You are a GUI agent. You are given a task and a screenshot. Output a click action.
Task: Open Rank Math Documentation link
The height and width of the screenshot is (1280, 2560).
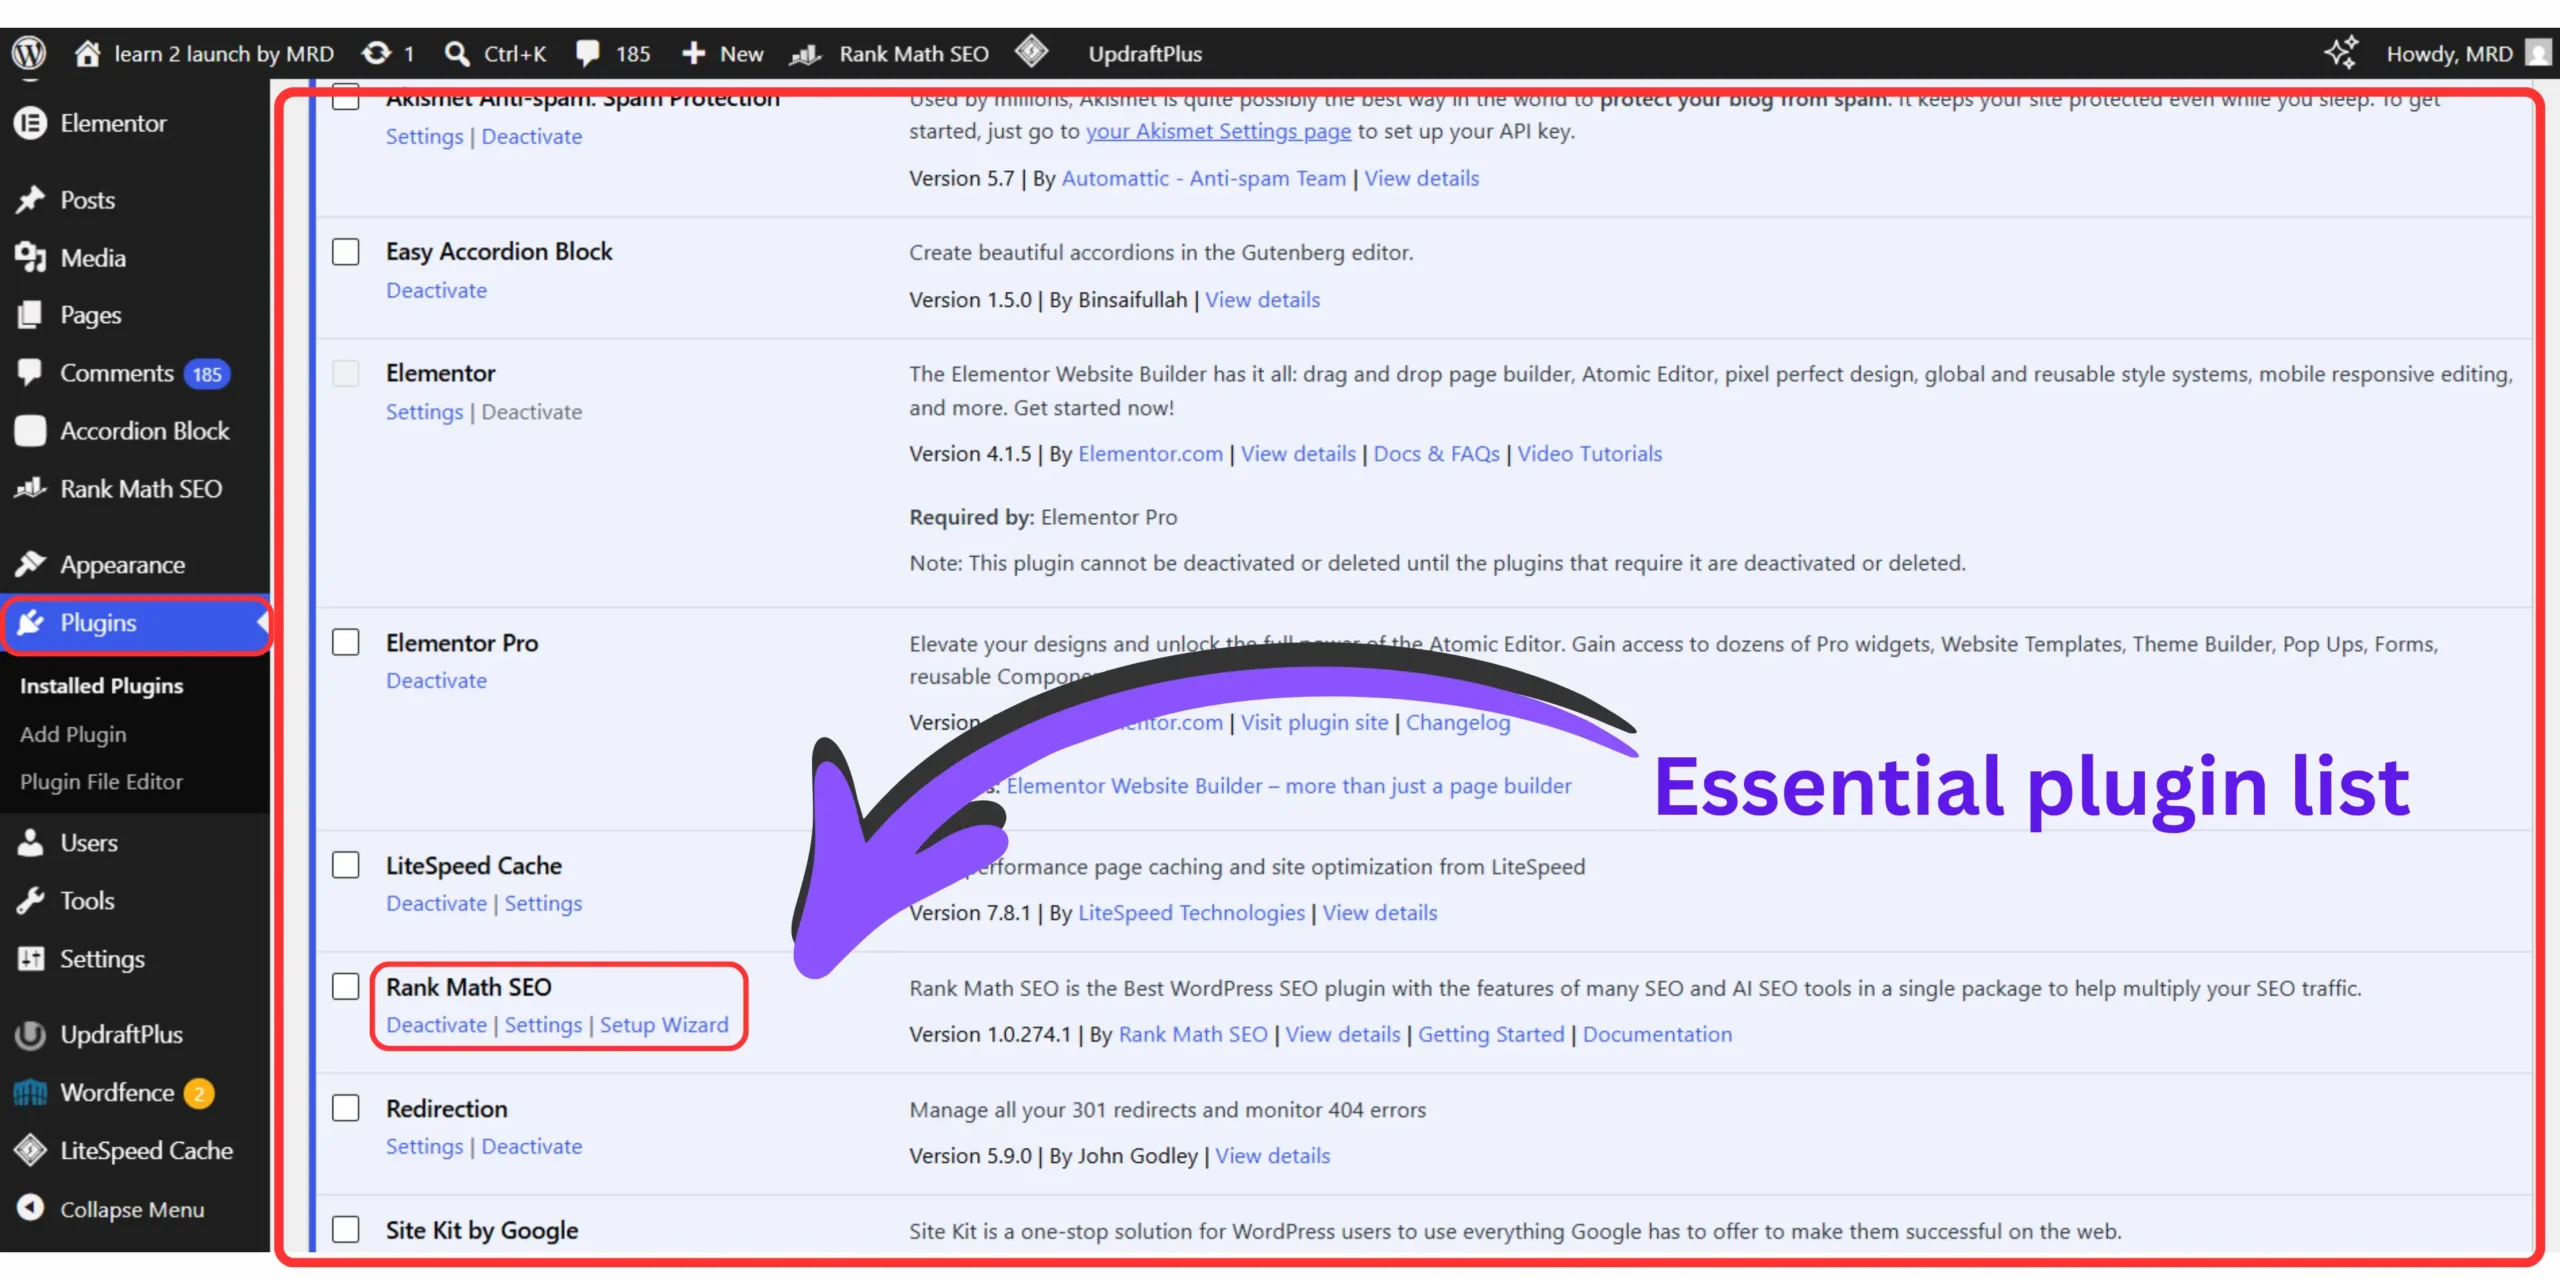[1657, 1034]
